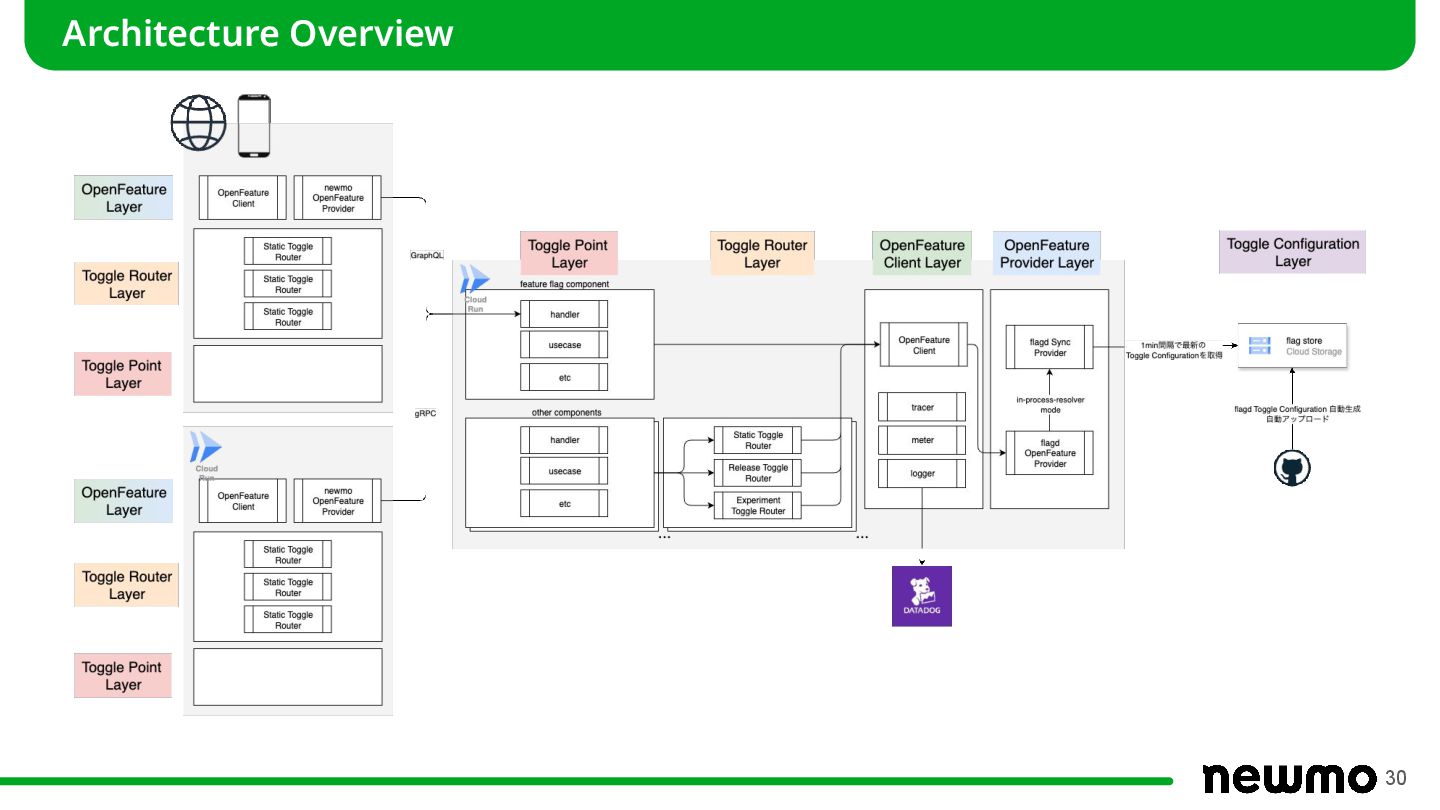Click the Architecture Overview slide title
This screenshot has height=810, width=1440.
coord(258,33)
